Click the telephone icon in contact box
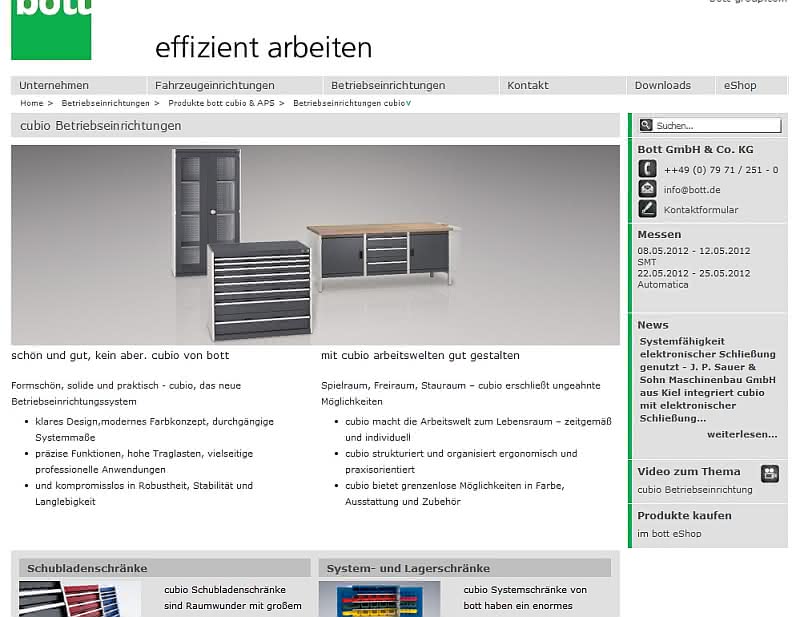This screenshot has height=617, width=800. (x=647, y=169)
